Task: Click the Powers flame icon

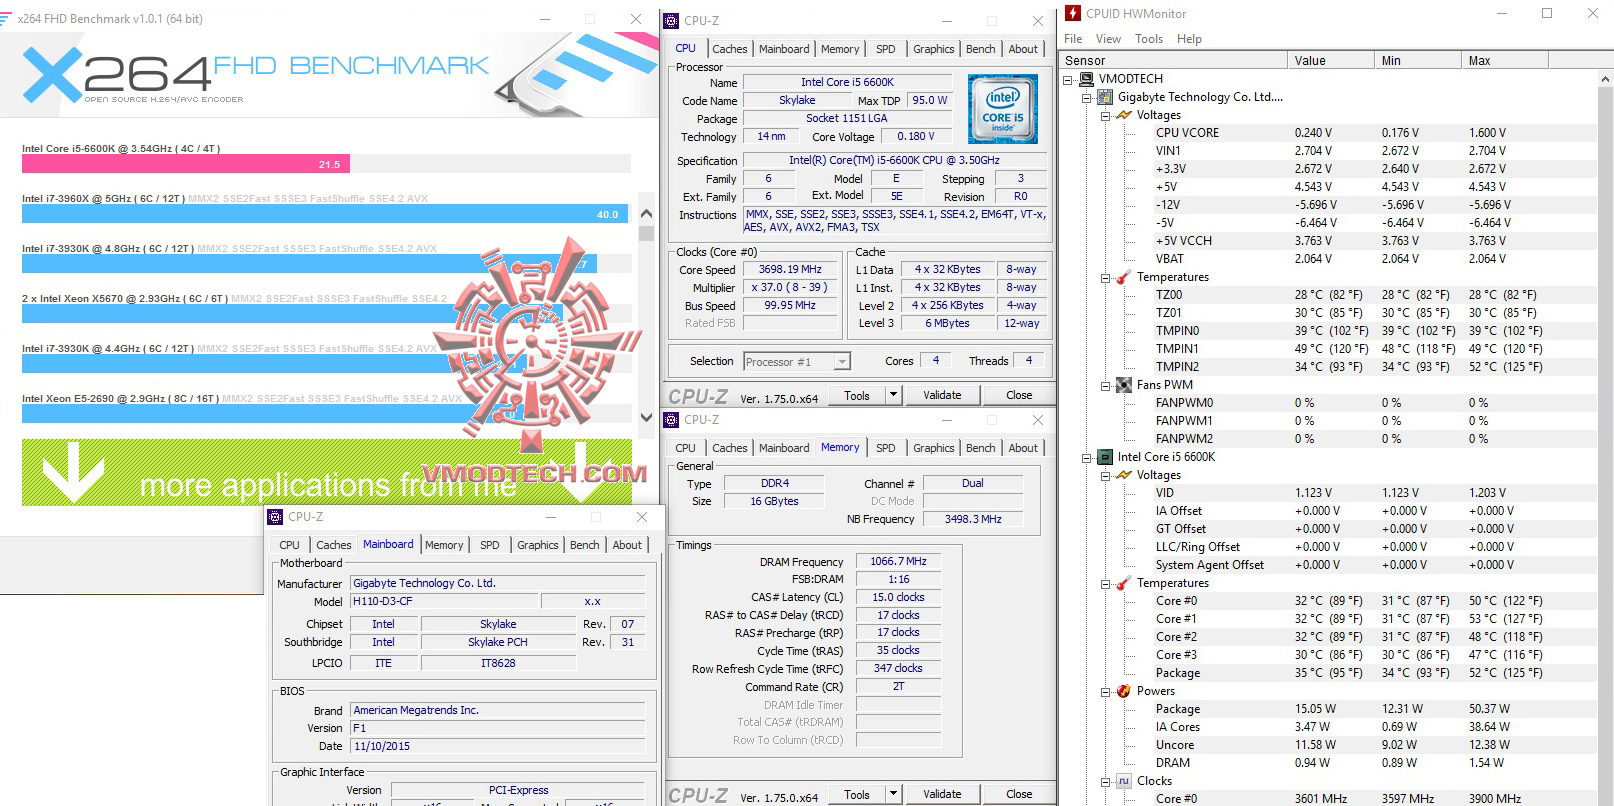Action: coord(1124,691)
